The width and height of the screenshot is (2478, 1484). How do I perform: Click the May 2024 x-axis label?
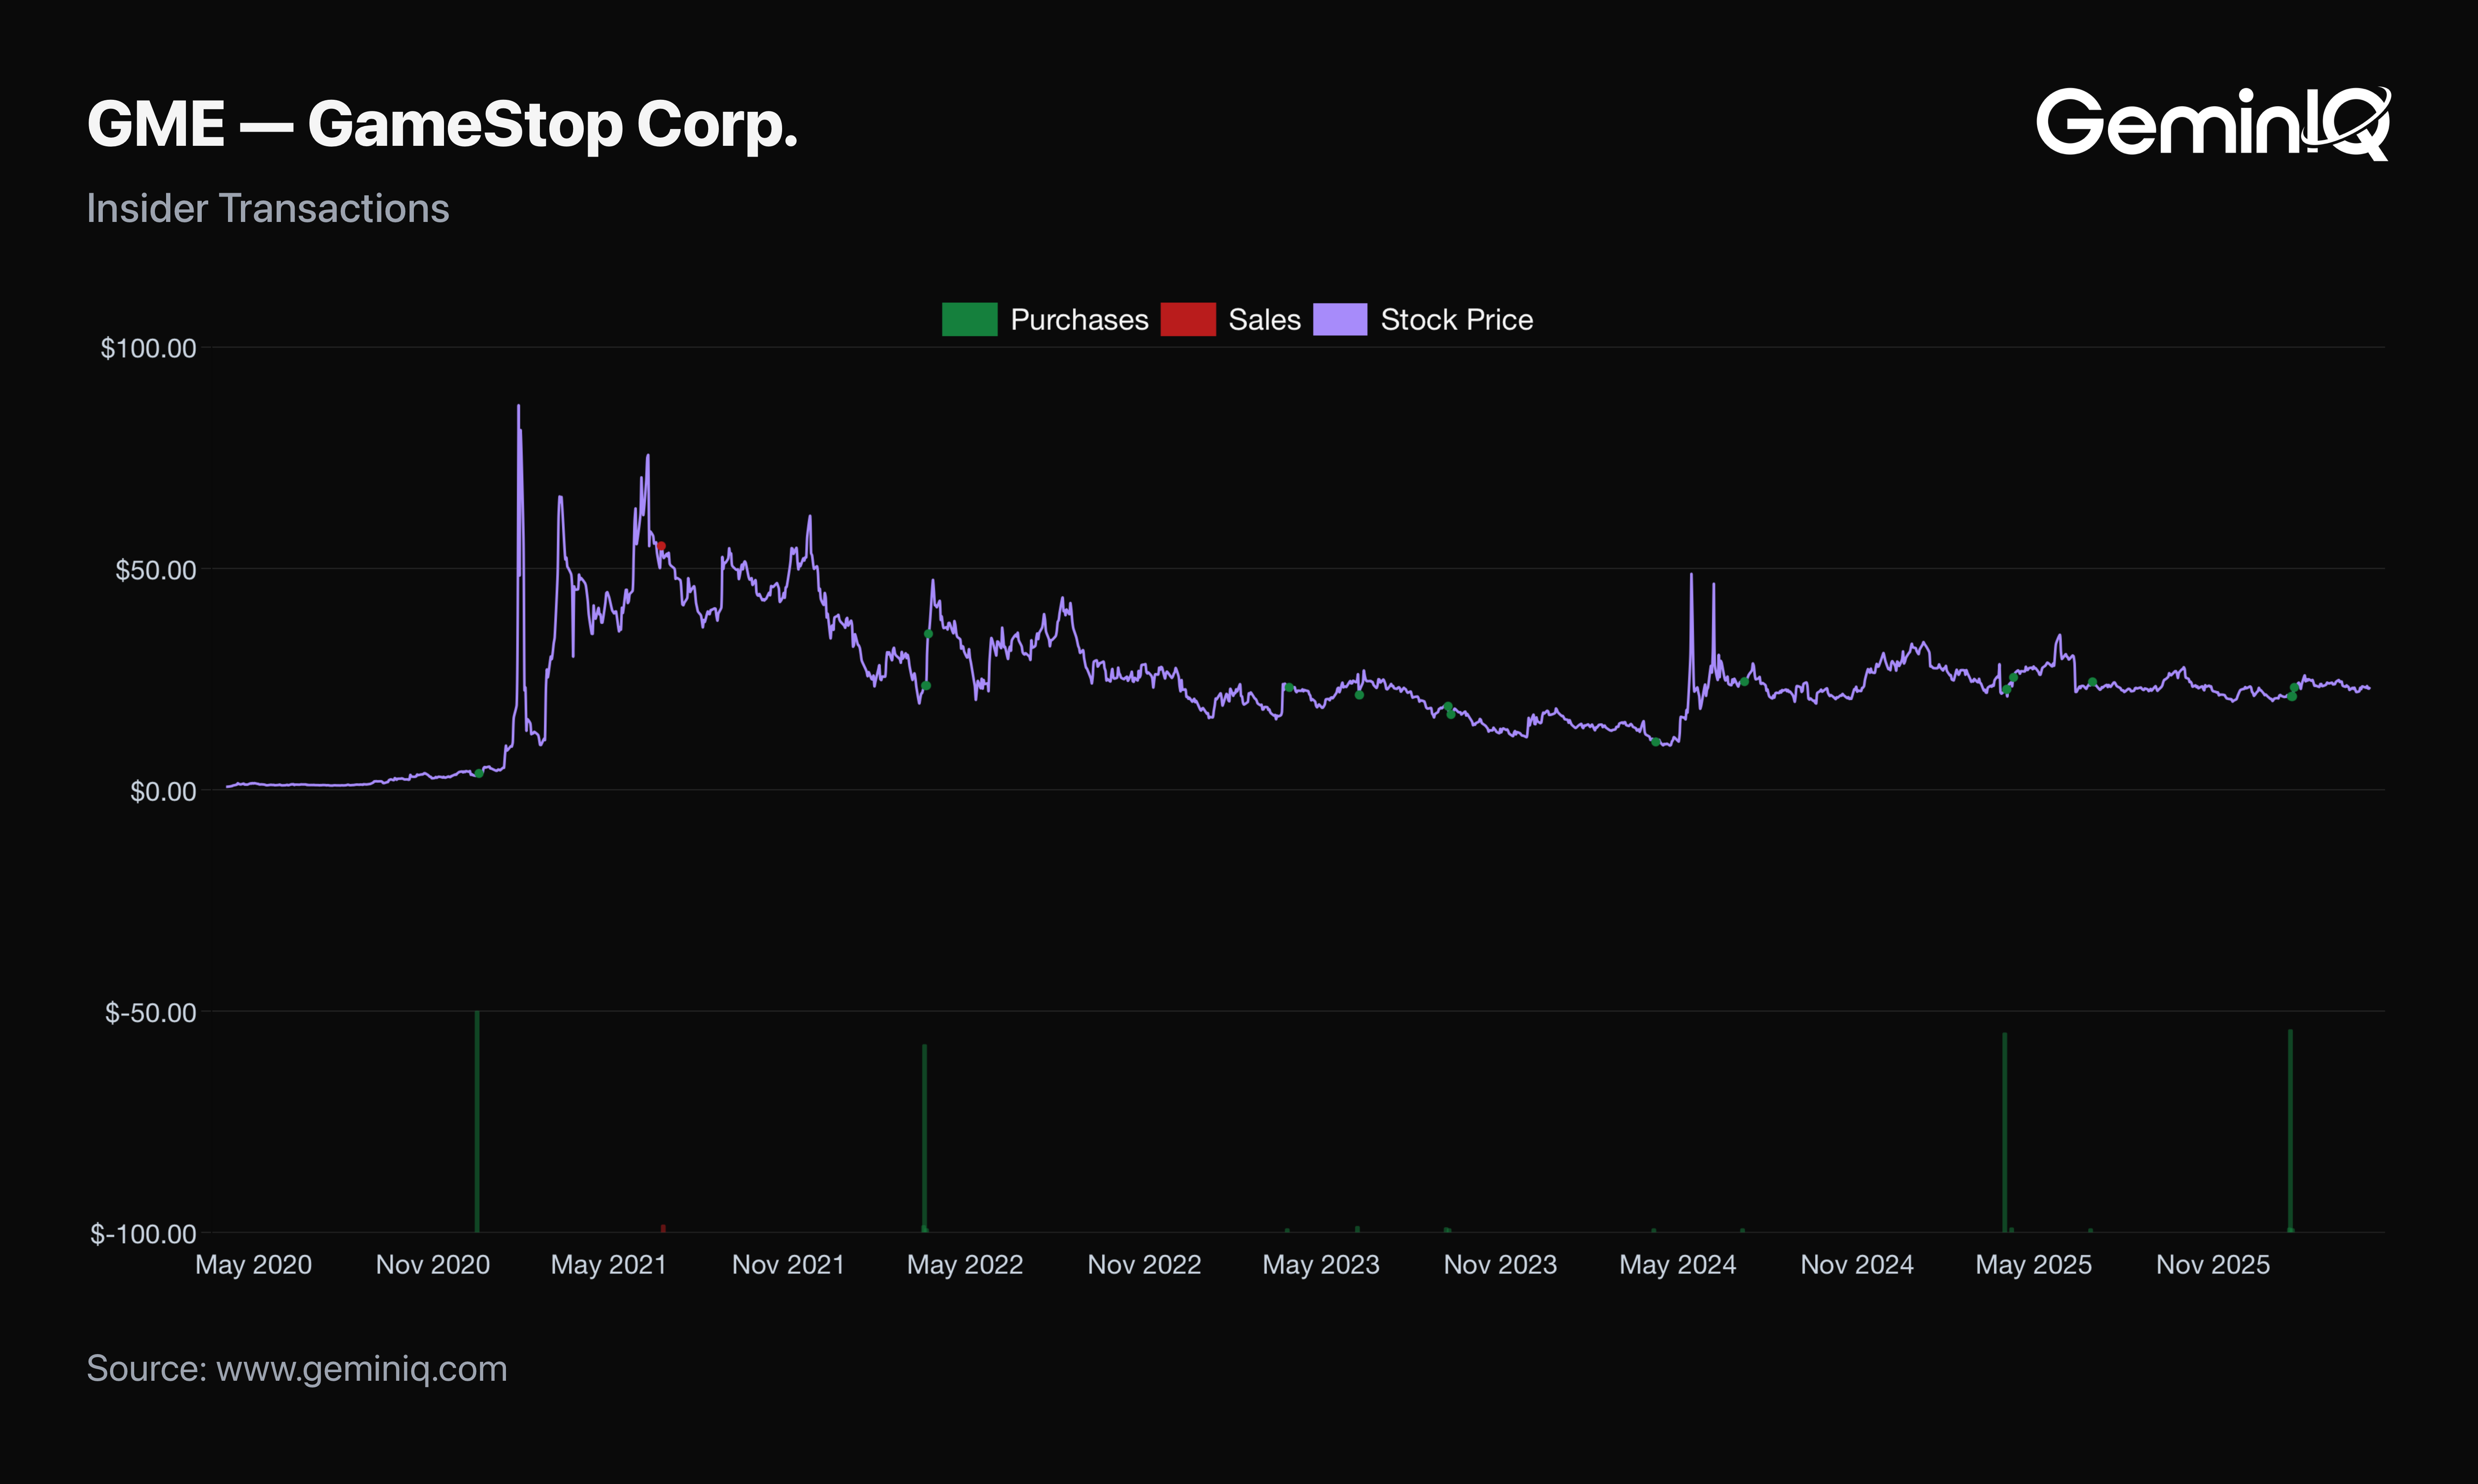tap(1677, 1265)
